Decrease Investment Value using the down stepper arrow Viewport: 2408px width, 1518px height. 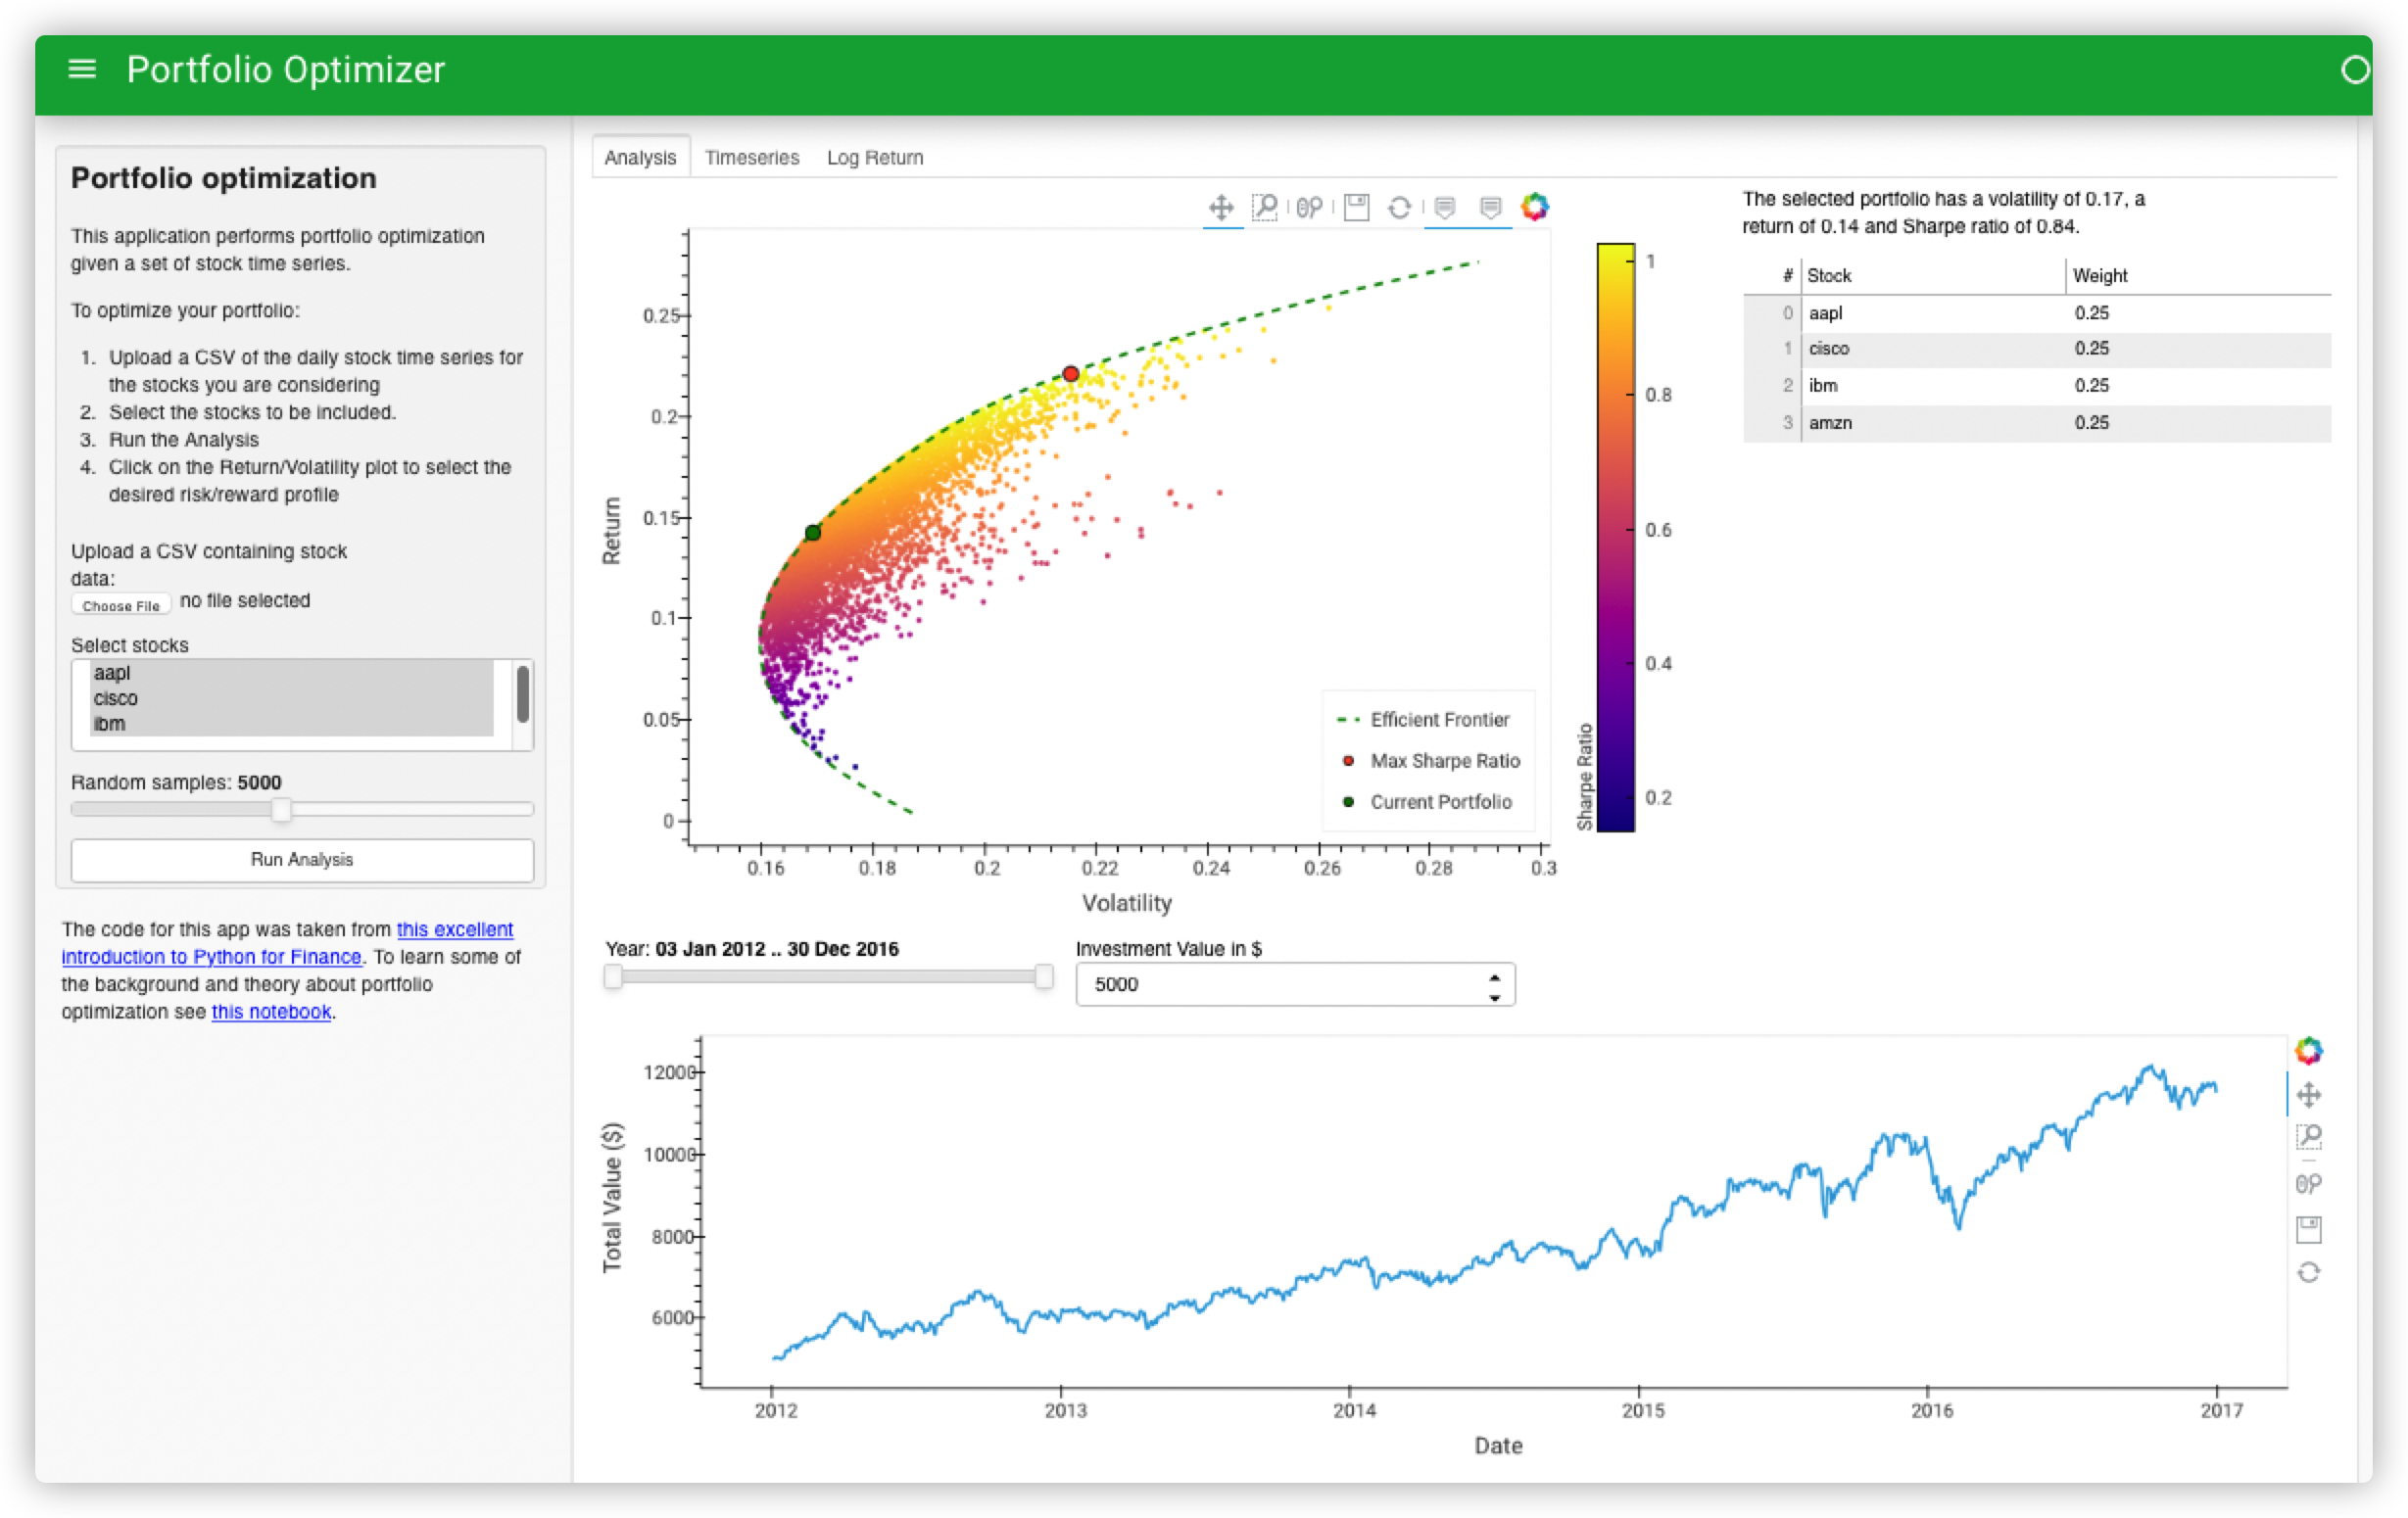point(1494,996)
